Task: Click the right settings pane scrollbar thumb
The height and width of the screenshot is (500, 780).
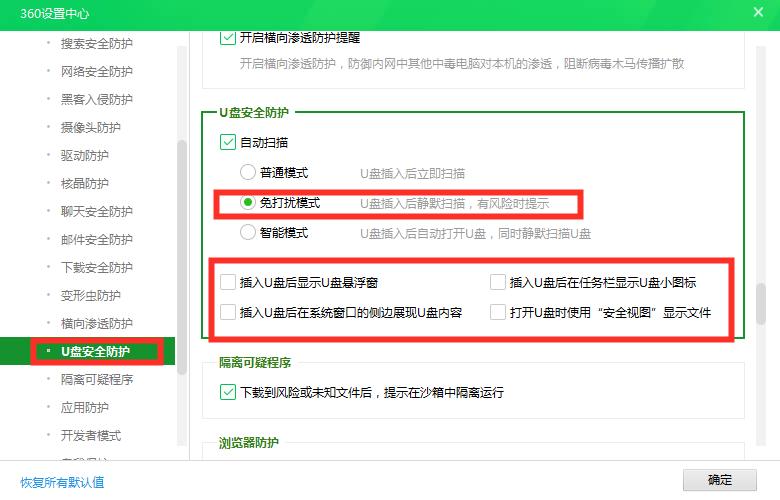Action: 761,304
